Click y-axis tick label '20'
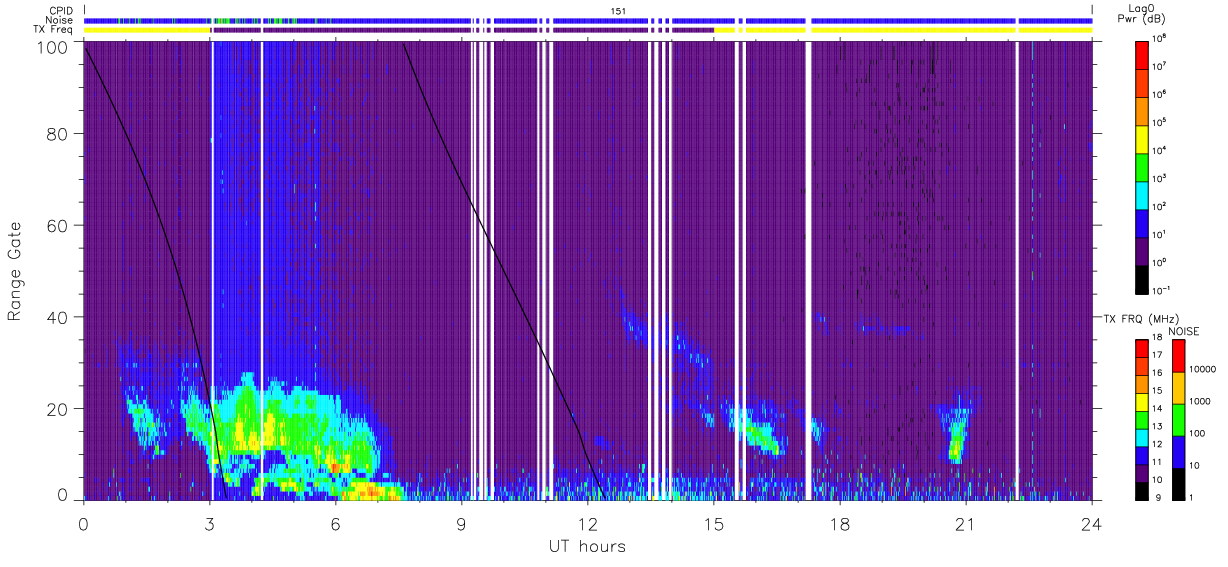 [57, 408]
